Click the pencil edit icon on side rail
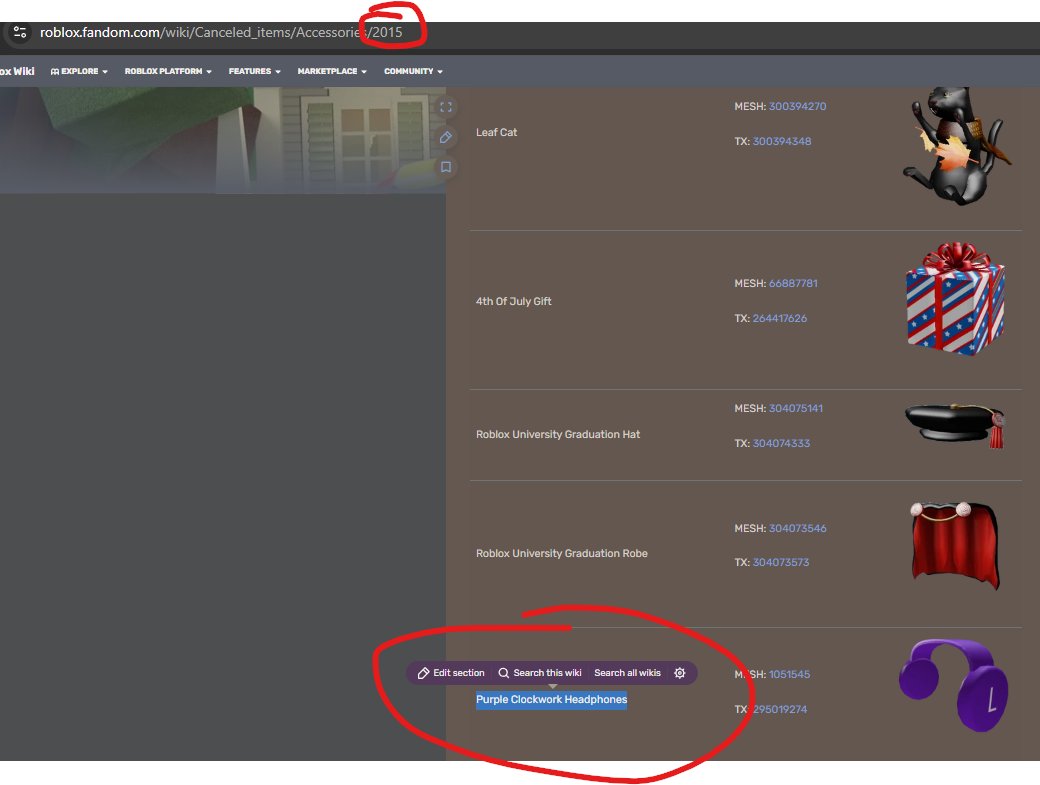Viewport: 1040px width, 785px height. point(446,137)
